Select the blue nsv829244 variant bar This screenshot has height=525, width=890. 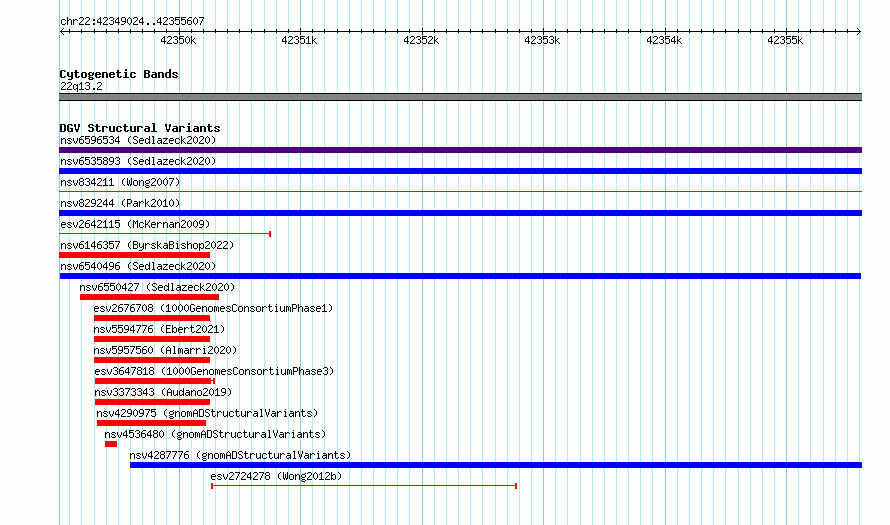[x=460, y=213]
